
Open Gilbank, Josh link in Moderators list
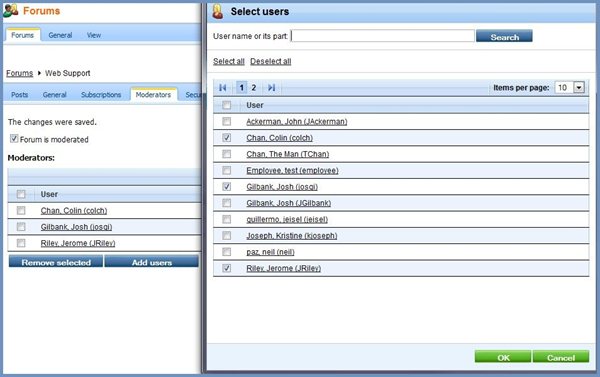coord(77,227)
